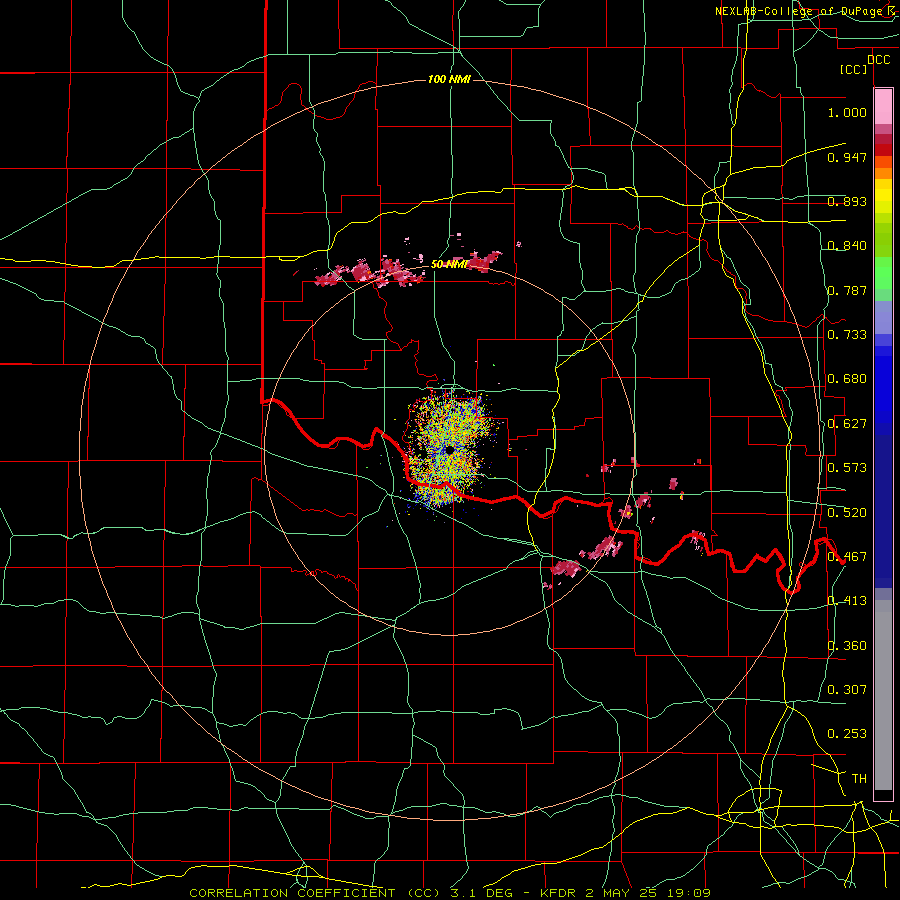Click the black radar site dot in clutter
Viewport: 900px width, 900px height.
click(449, 451)
